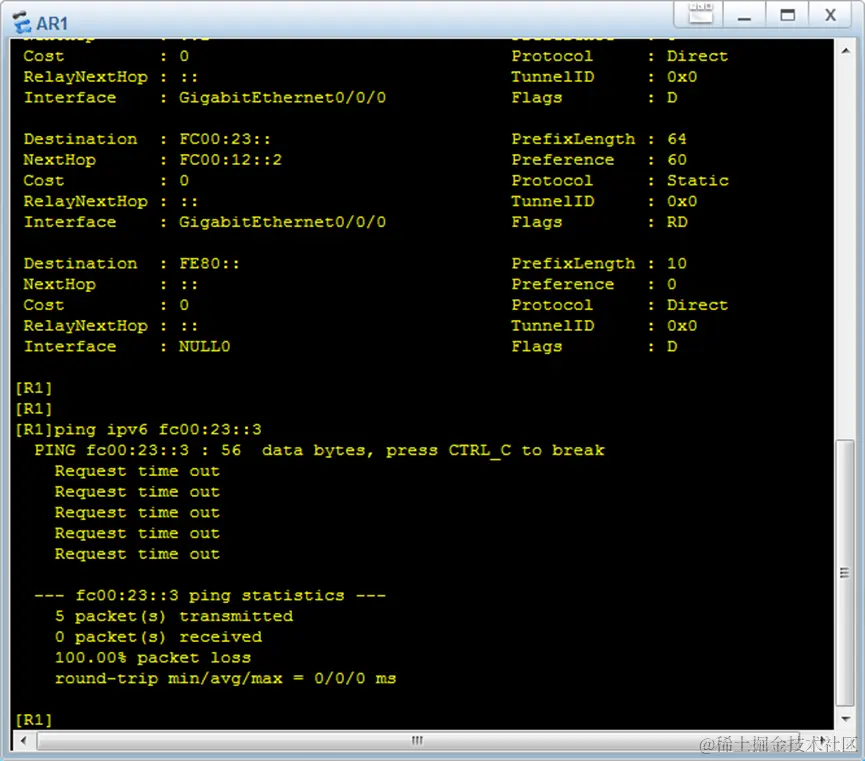The height and width of the screenshot is (761, 865).
Task: Click the 'Protocol : Static' entry
Action: click(620, 180)
